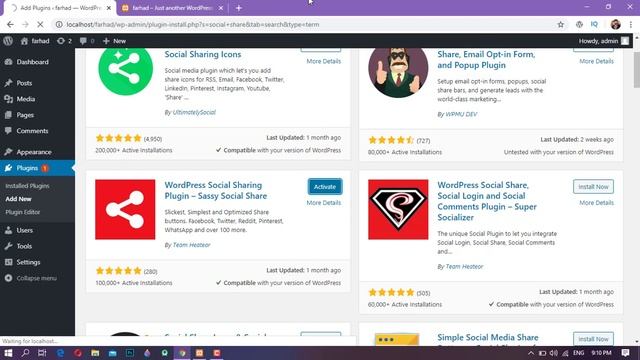Viewport: 640px width, 360px height.
Task: Click the mustached man plugin thumbnail
Action: 398,73
